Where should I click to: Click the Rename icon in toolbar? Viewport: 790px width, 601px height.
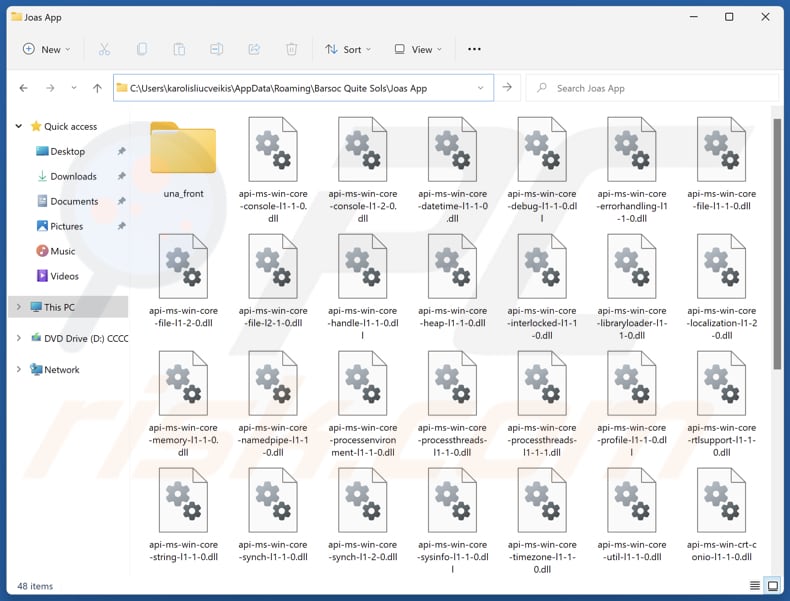pyautogui.click(x=217, y=49)
